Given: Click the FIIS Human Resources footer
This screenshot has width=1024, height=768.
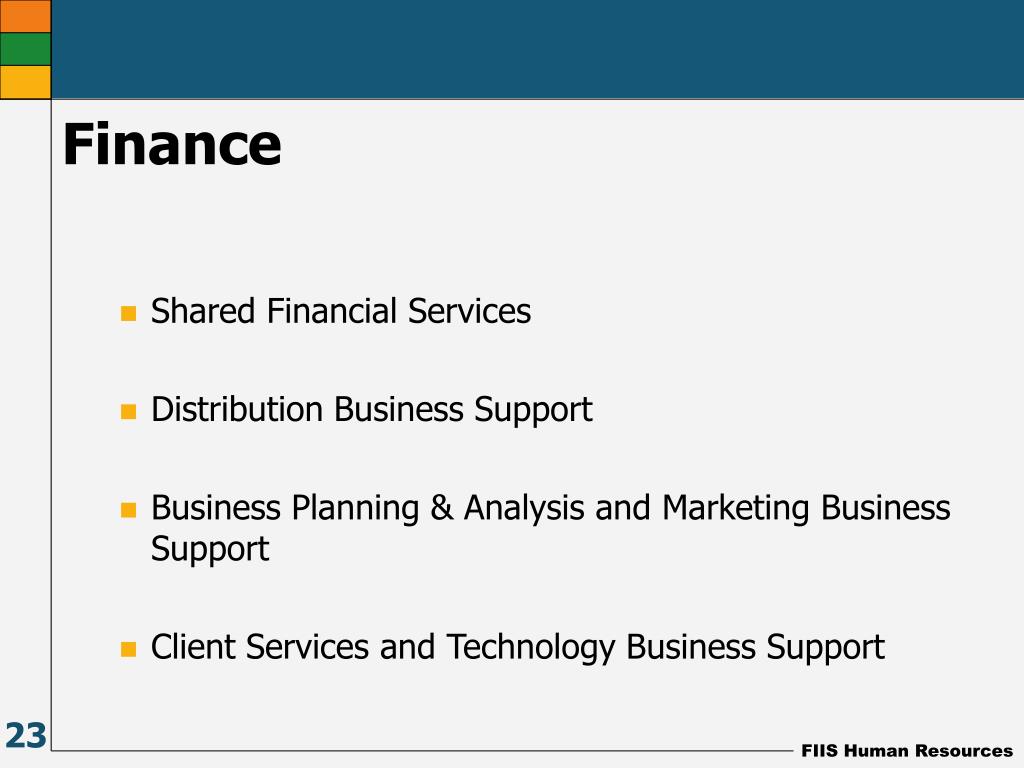Looking at the screenshot, I should point(907,751).
